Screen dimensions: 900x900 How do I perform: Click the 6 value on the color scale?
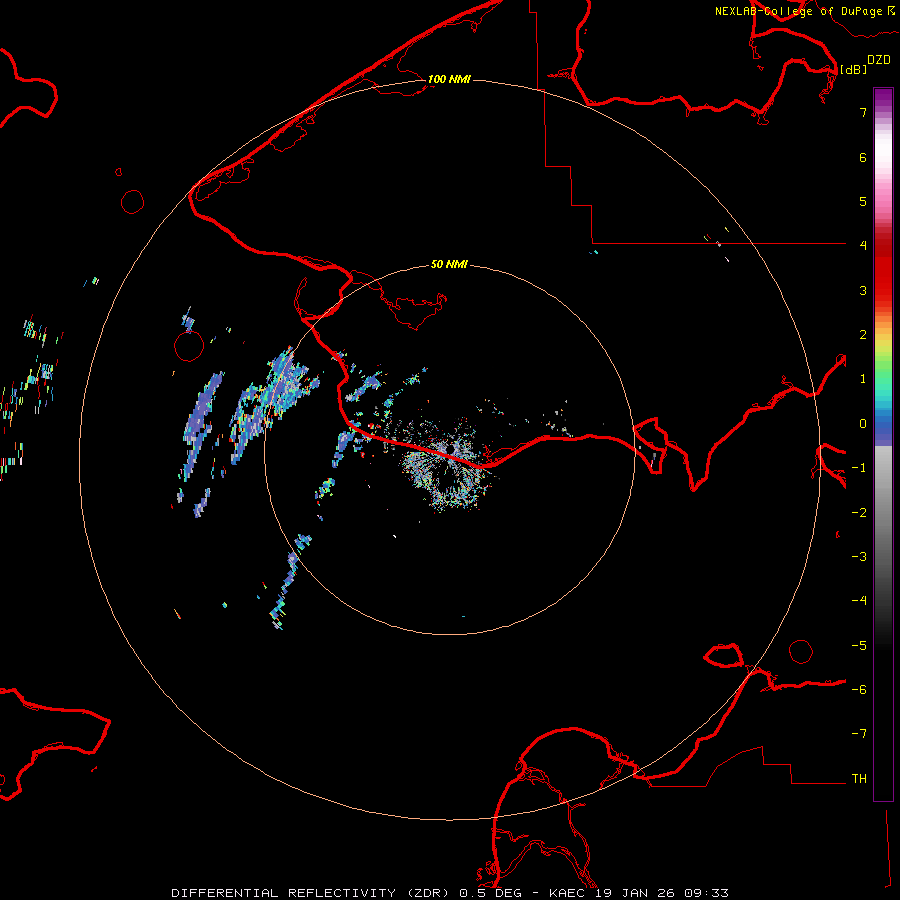(863, 157)
